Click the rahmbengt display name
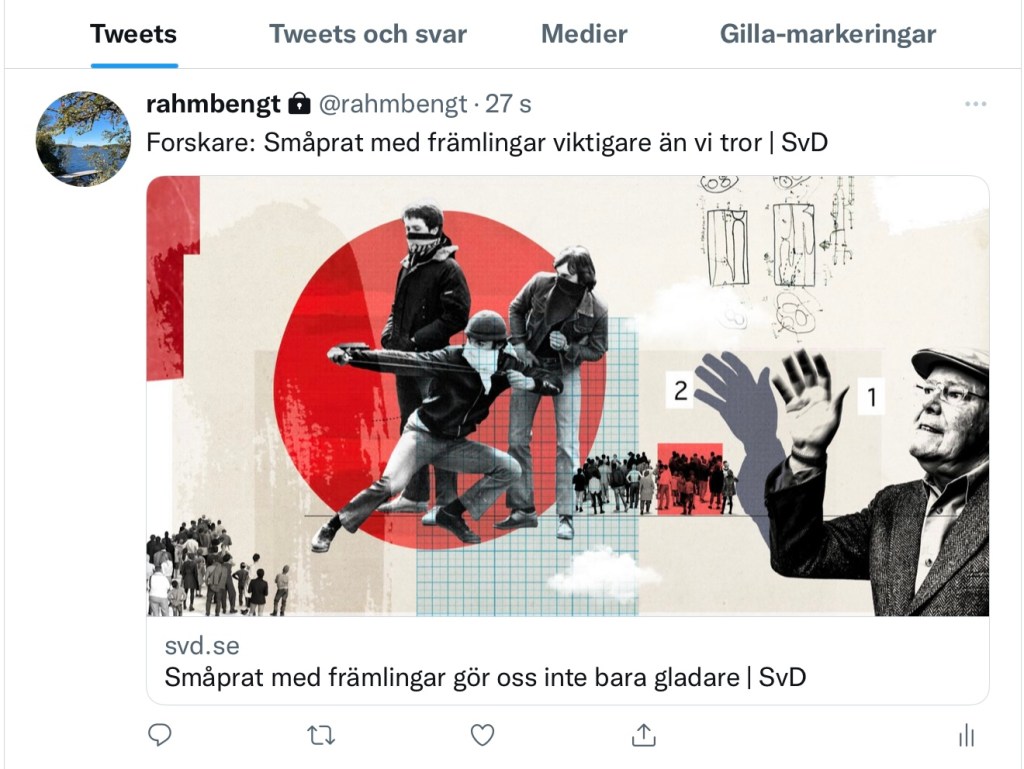 point(214,104)
